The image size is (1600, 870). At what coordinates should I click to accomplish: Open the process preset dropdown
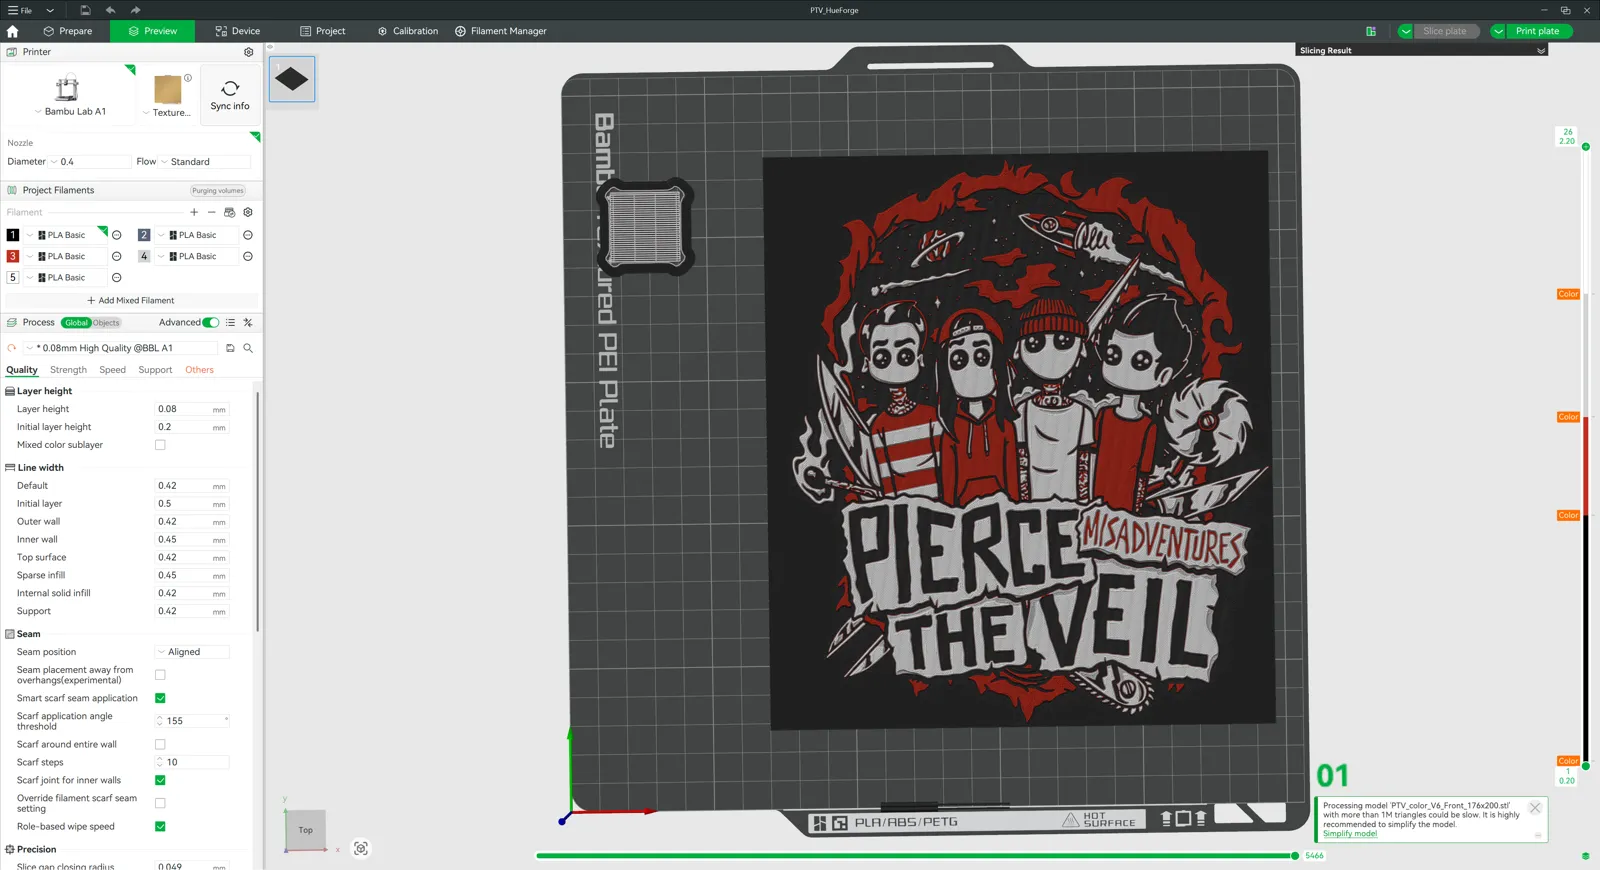120,348
